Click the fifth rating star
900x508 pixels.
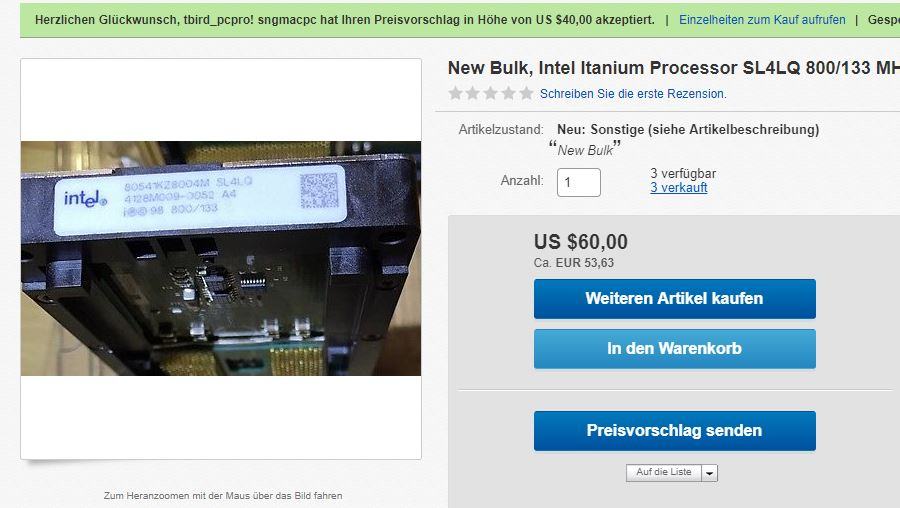[x=526, y=93]
